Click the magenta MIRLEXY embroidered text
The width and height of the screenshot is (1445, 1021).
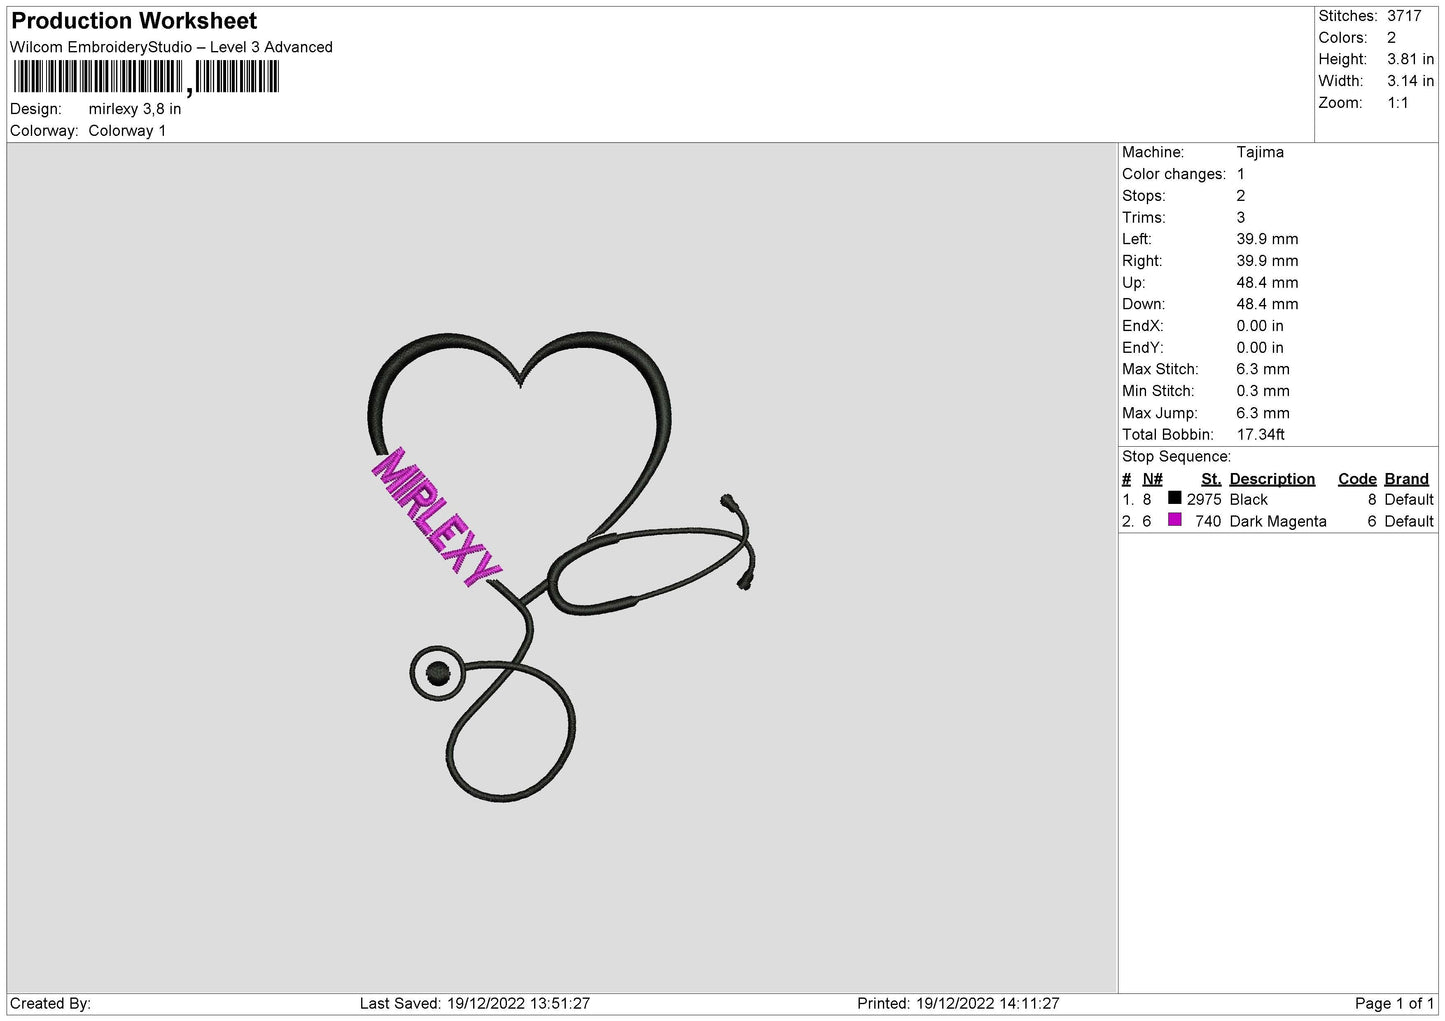[x=435, y=517]
